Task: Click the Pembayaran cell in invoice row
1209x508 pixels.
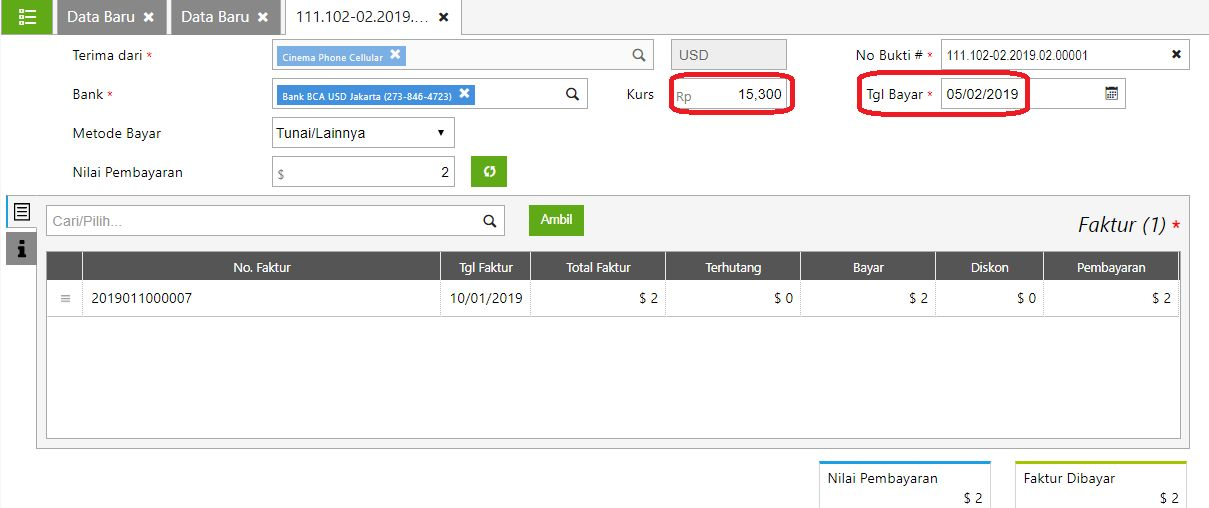Action: coord(1111,299)
